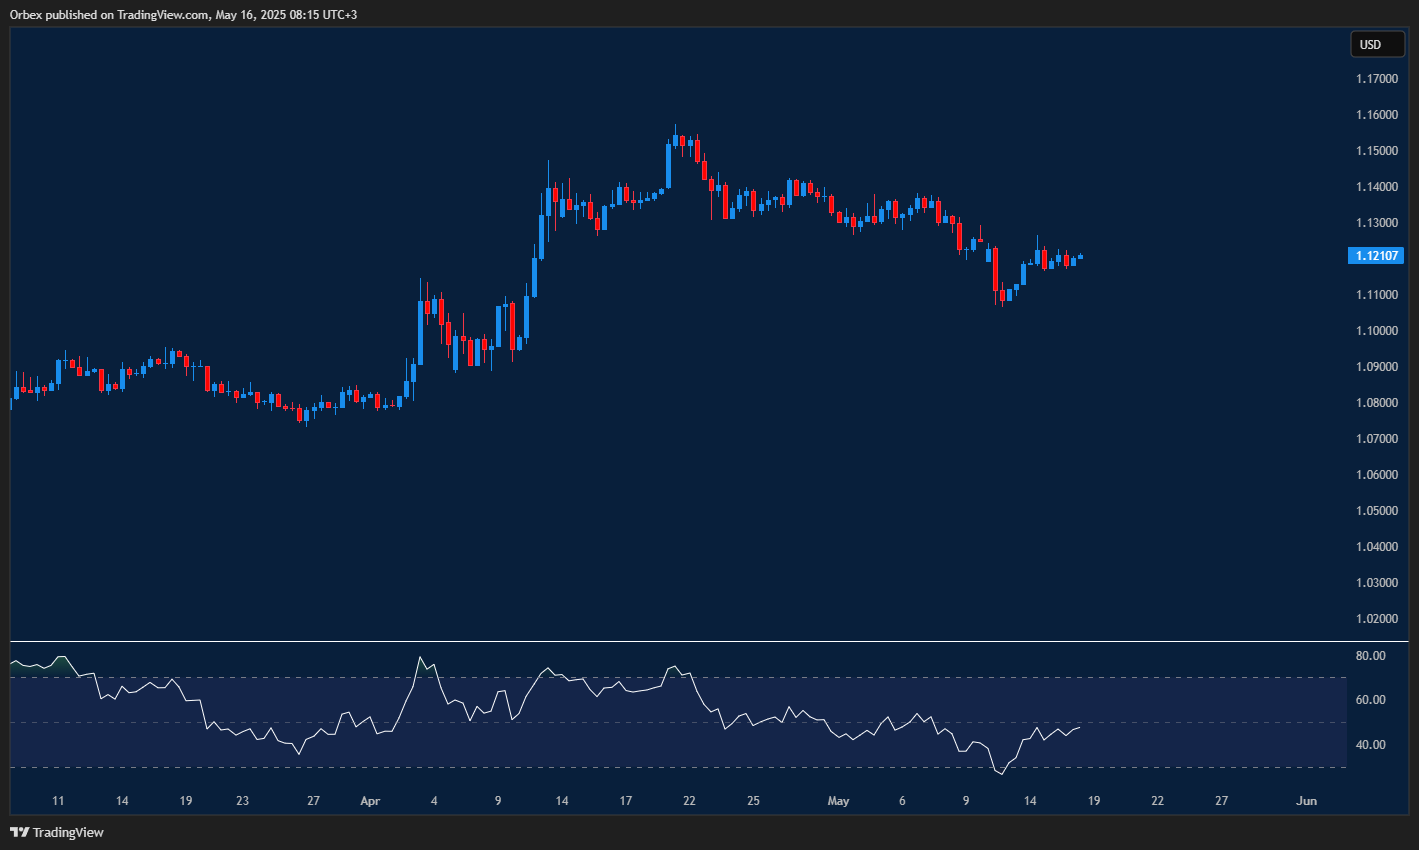Click the current price label 1.12107

(x=1377, y=256)
